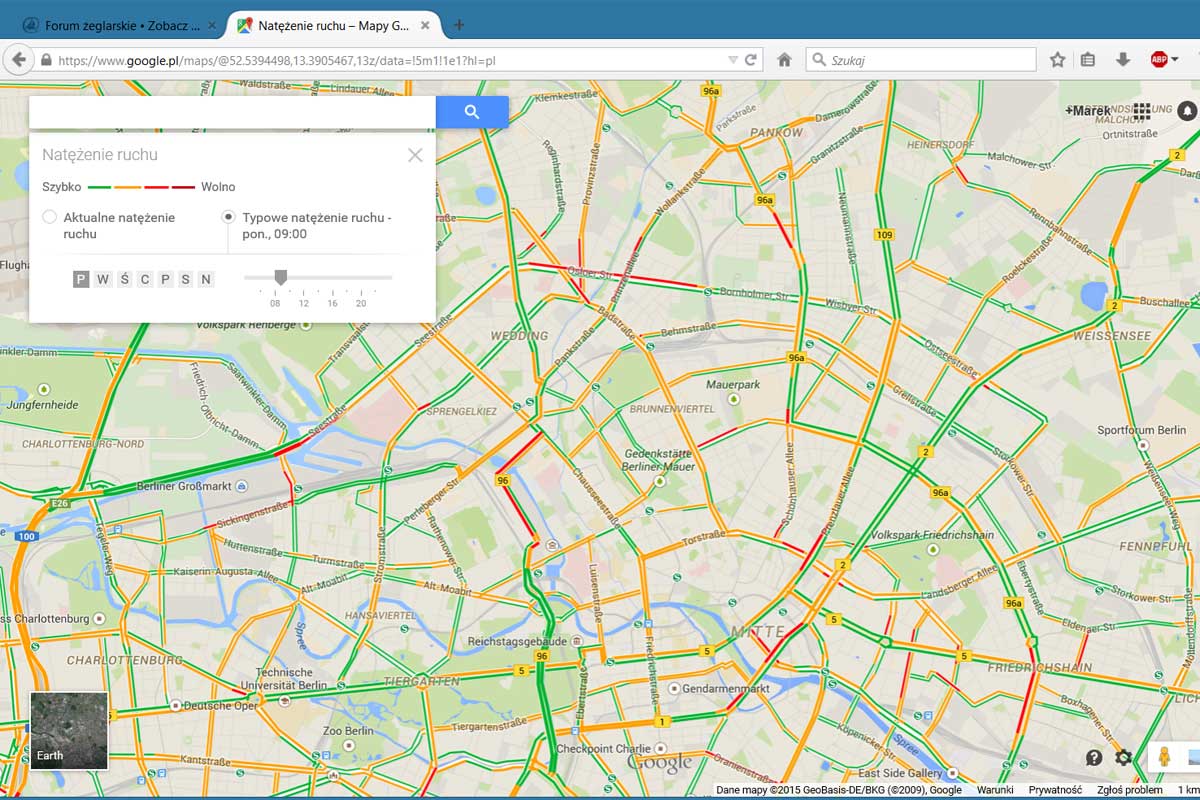The width and height of the screenshot is (1200, 800).
Task: Click the Google Maps search input field
Action: point(232,112)
